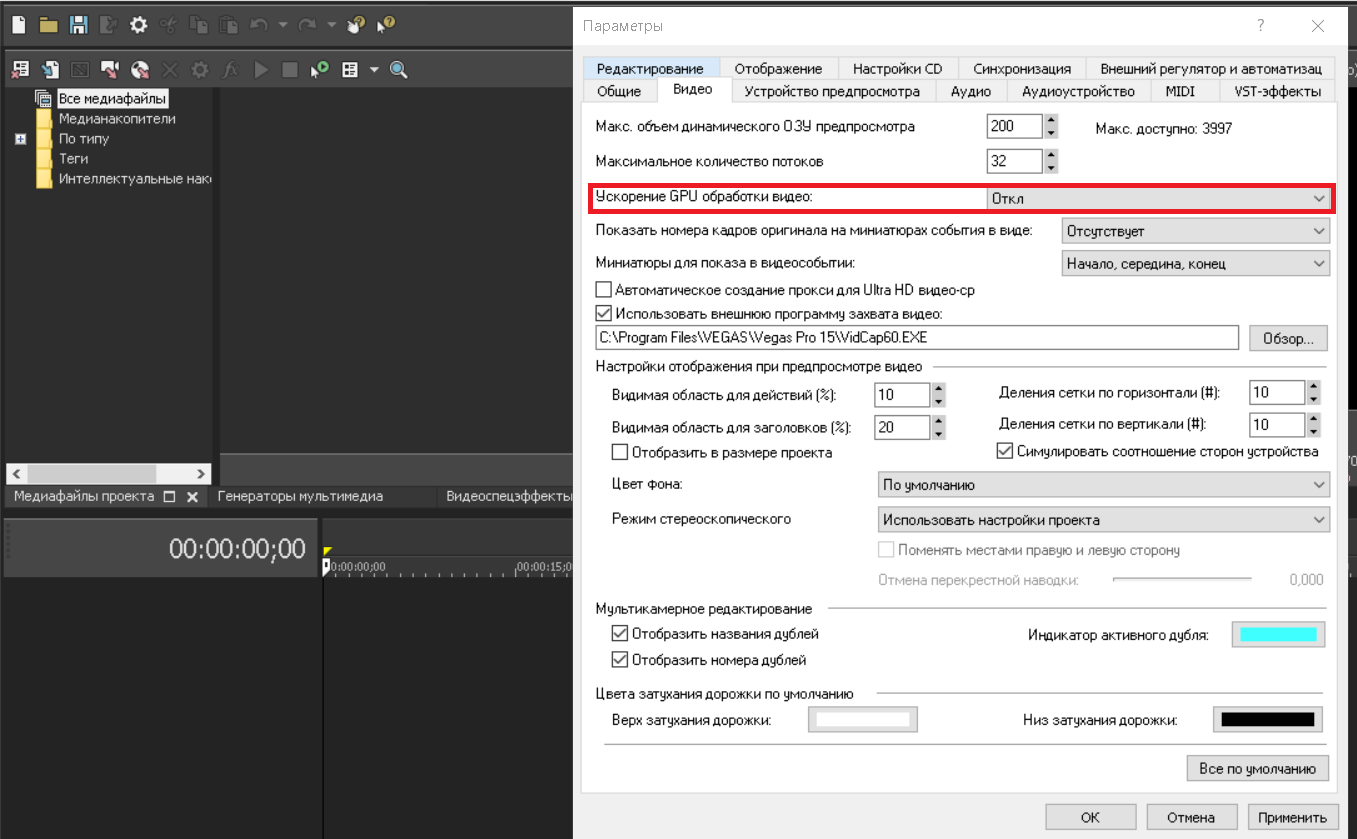Switch to the General tab
Viewport: 1357px width, 839px height.
[x=619, y=91]
